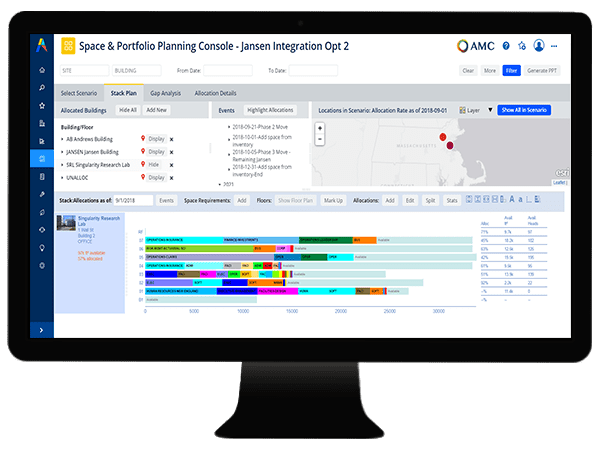This screenshot has height=450, width=600.
Task: Click the Mark Up floors button
Action: [333, 201]
